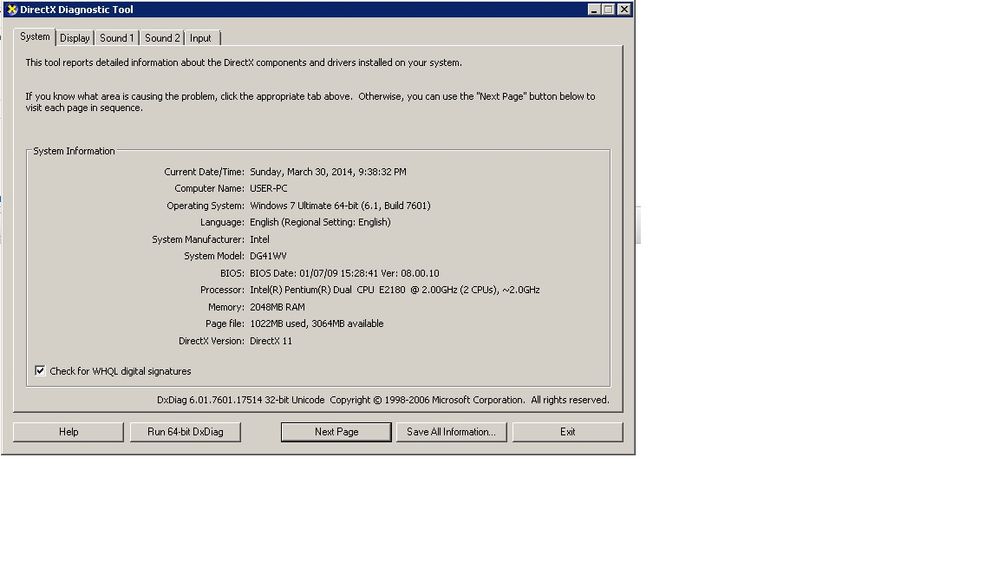The width and height of the screenshot is (999, 562).
Task: Maximize the DirectX Diagnostic Tool window
Action: pyautogui.click(x=608, y=10)
